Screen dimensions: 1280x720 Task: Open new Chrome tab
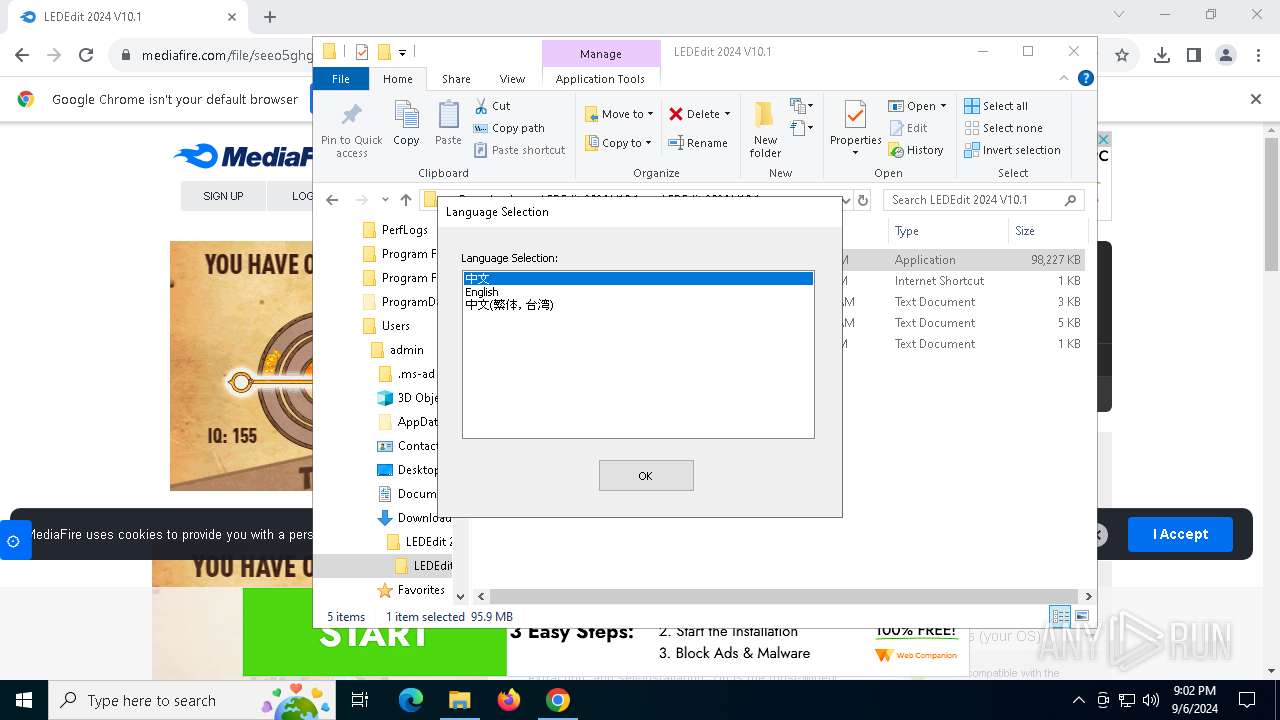(x=270, y=17)
